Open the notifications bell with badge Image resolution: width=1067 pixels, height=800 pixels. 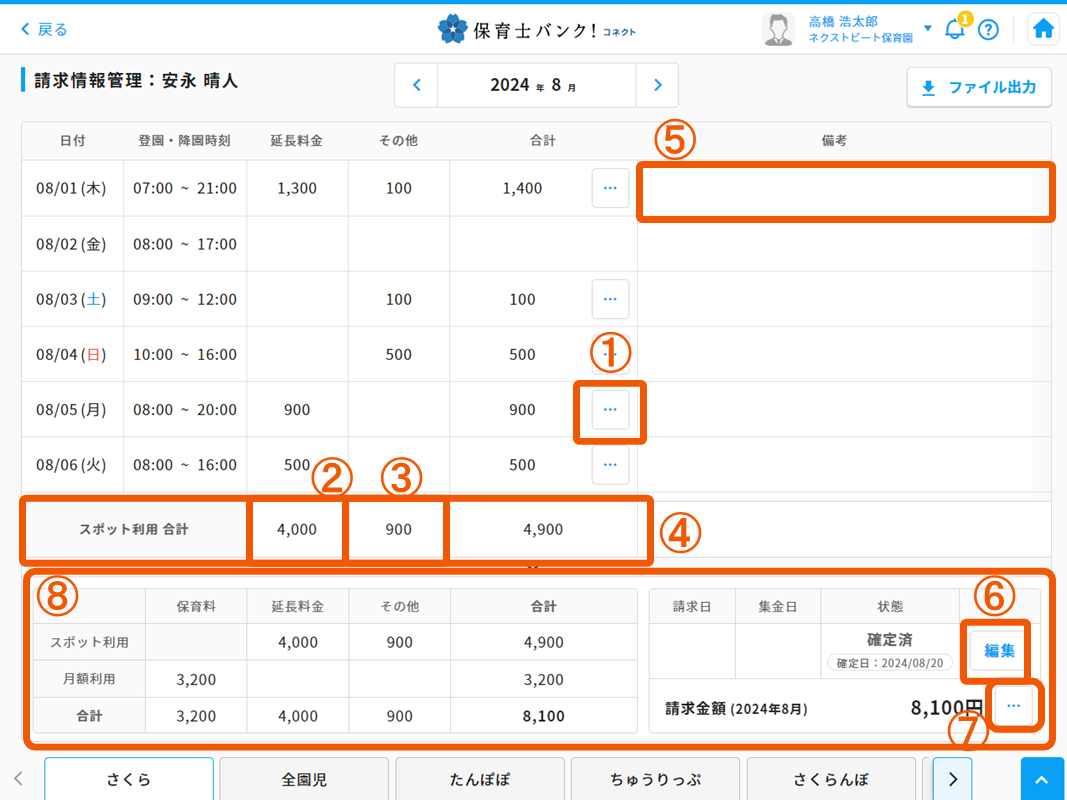(953, 29)
